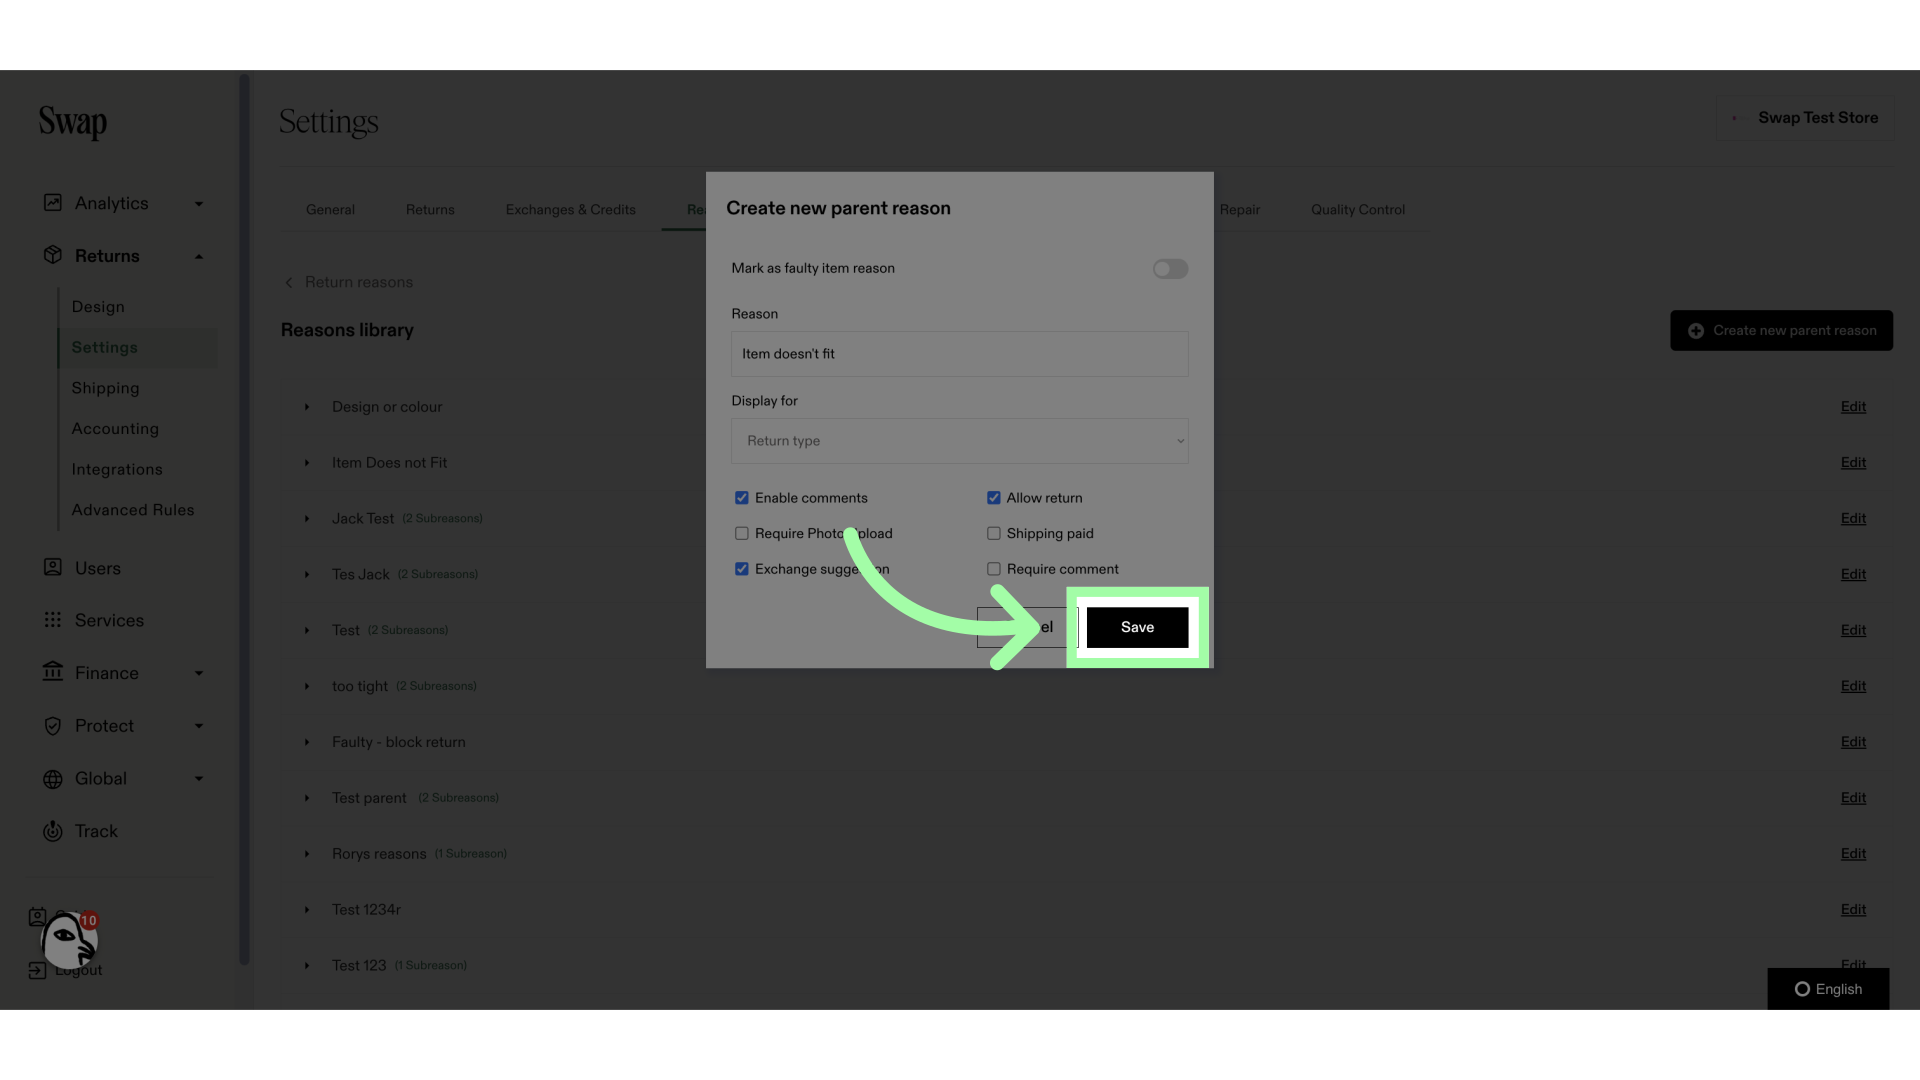Viewport: 1920px width, 1080px height.
Task: Click Edit for Item Does not Fit
Action: [x=1853, y=463]
